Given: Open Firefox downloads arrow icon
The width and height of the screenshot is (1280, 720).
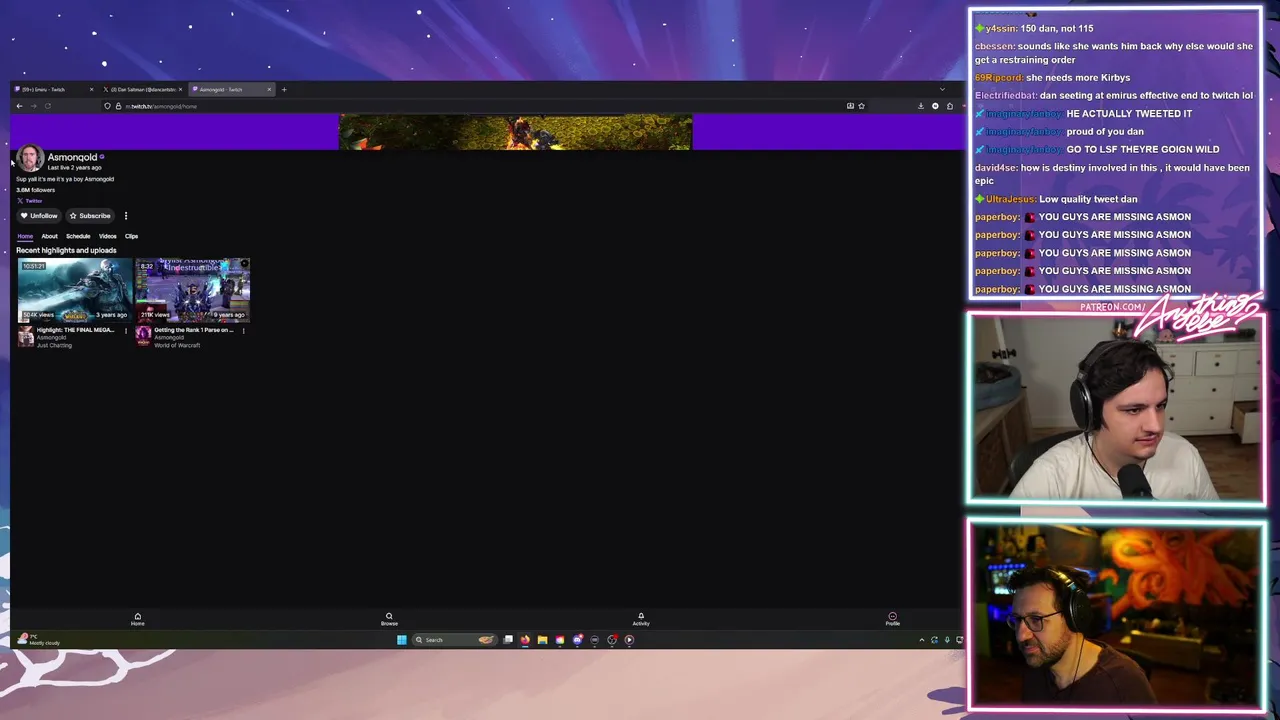Looking at the screenshot, I should (921, 106).
